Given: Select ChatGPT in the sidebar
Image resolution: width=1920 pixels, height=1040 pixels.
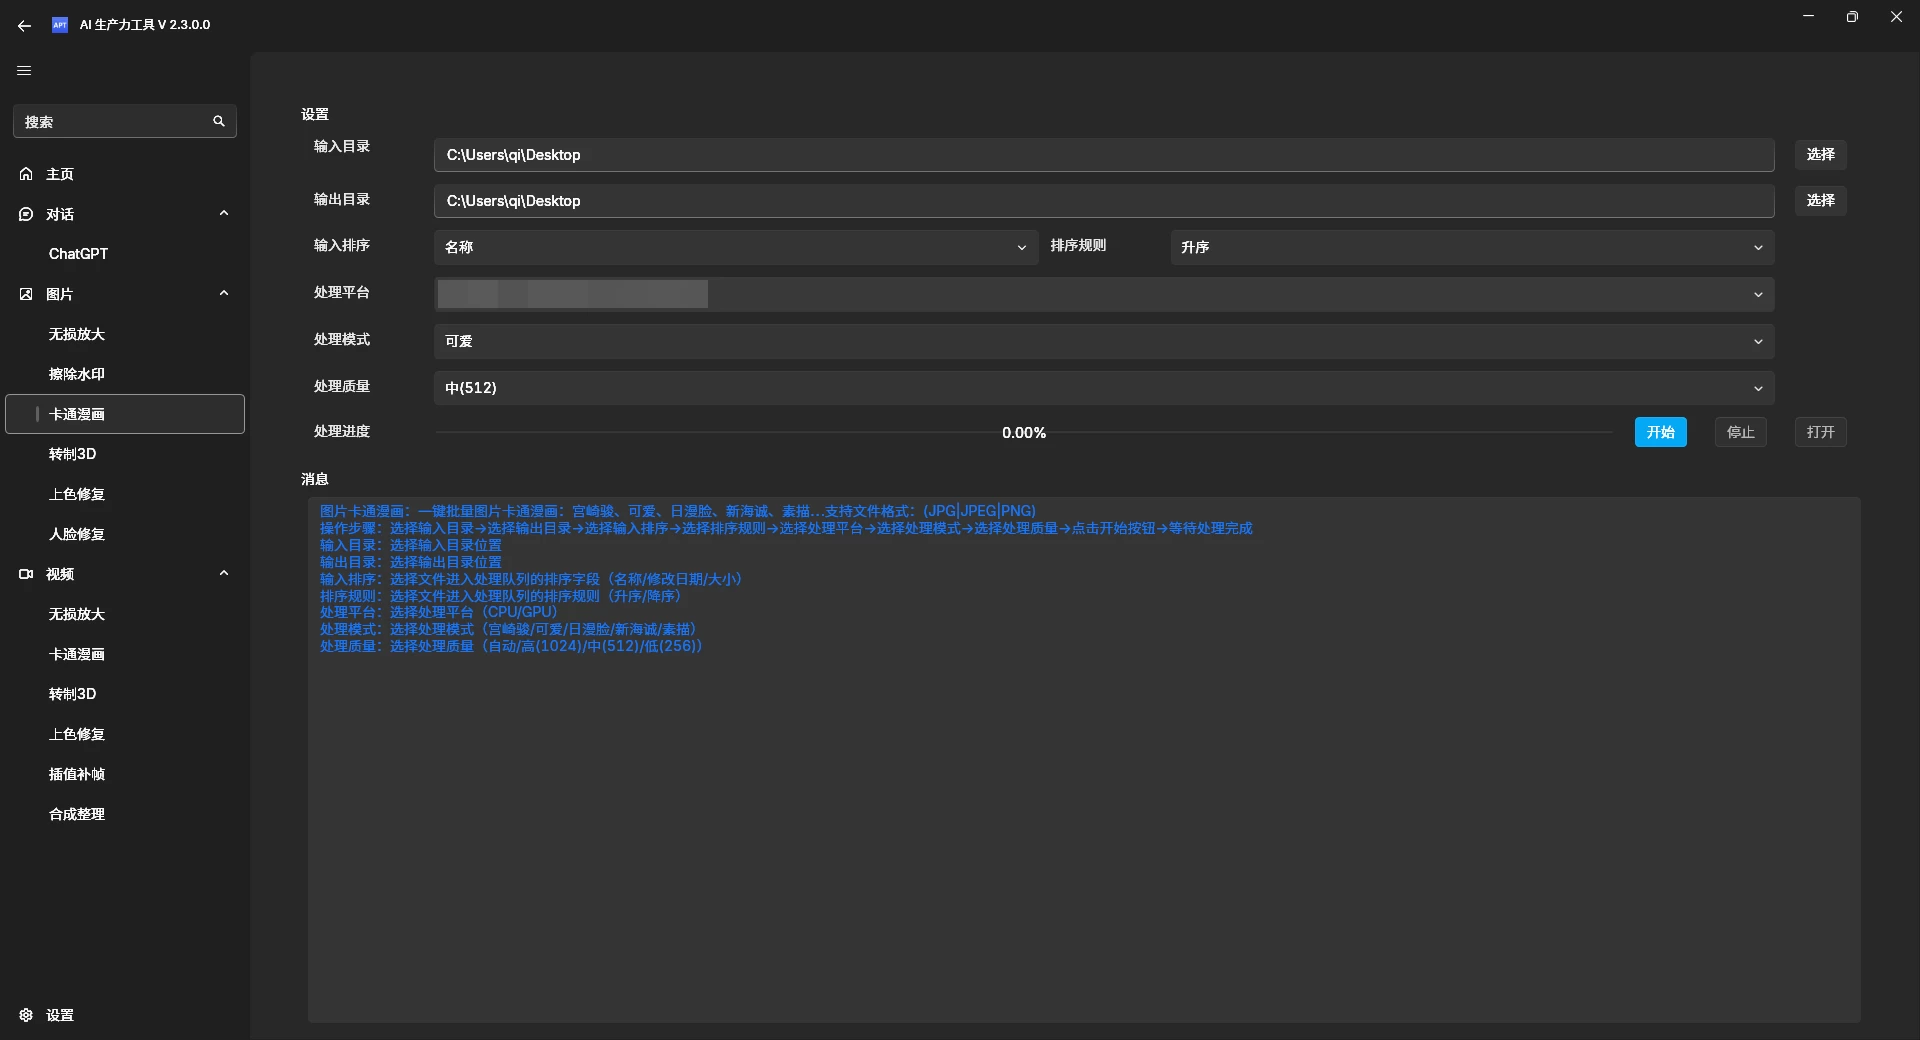Looking at the screenshot, I should (78, 254).
